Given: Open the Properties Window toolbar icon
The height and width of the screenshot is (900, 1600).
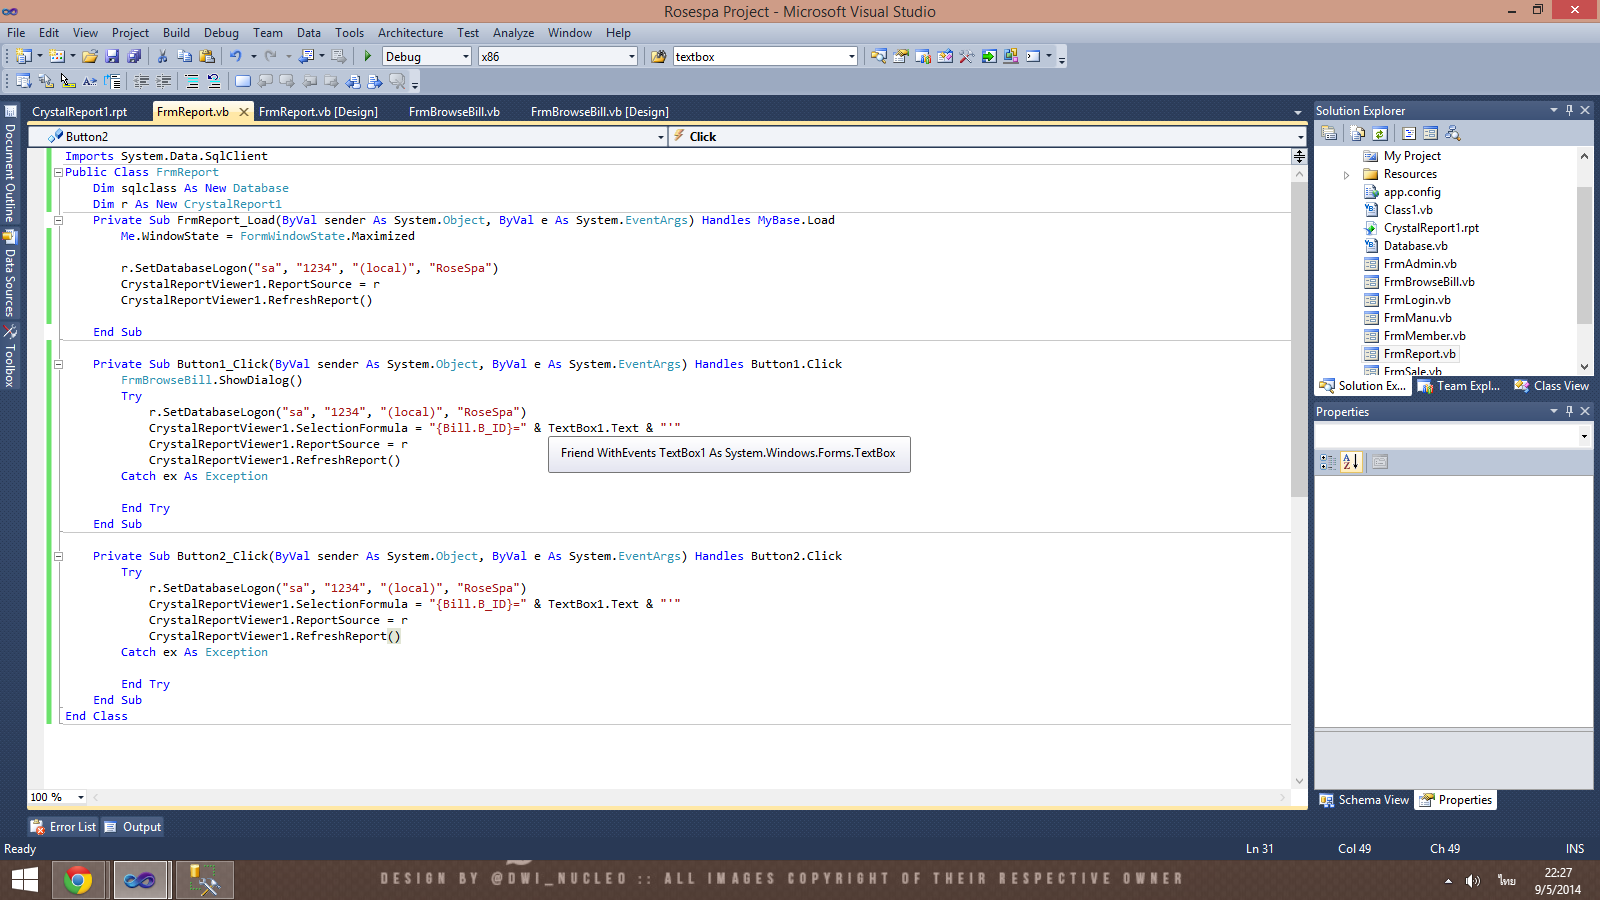Looking at the screenshot, I should tap(901, 56).
